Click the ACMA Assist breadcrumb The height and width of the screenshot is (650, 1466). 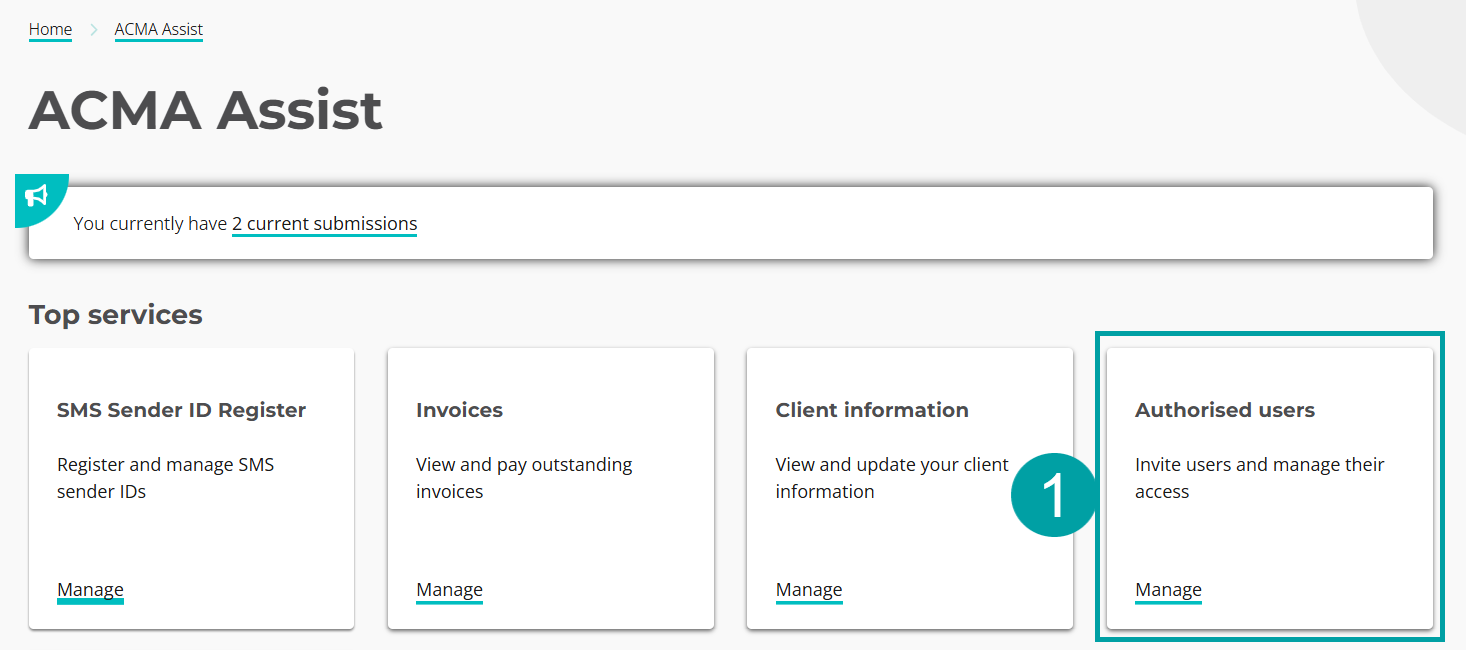coord(158,29)
